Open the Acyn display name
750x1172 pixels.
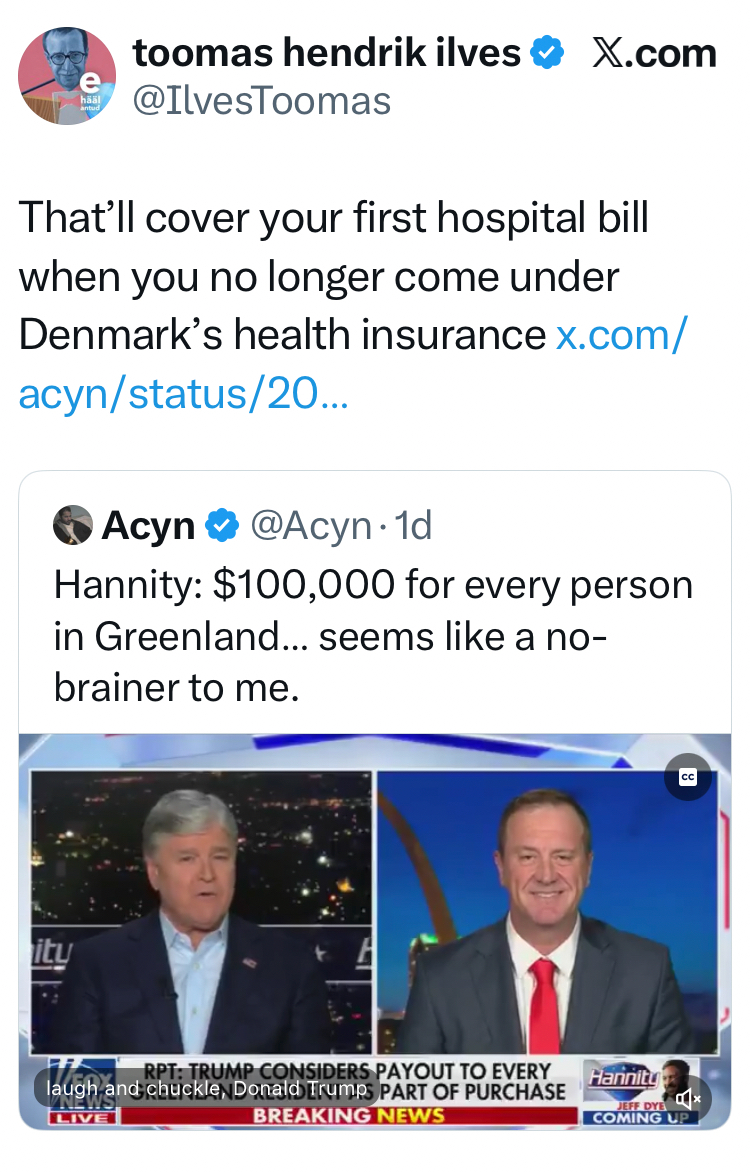[x=148, y=525]
